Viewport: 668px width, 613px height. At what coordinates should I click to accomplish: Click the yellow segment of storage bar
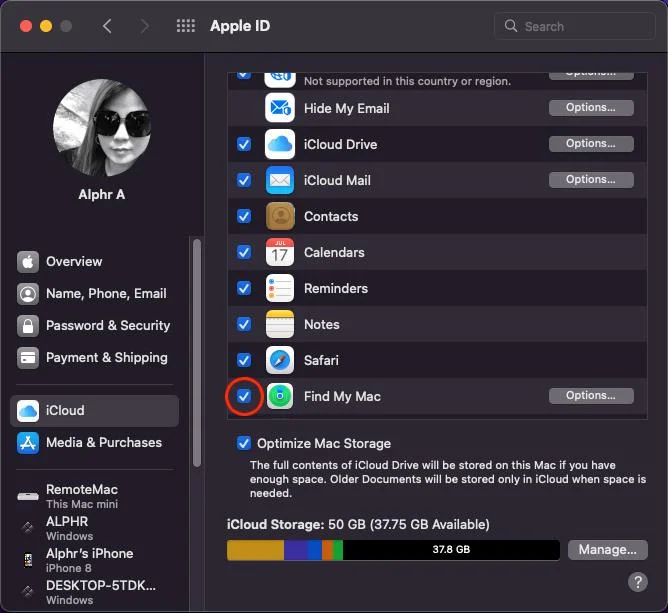tap(256, 550)
